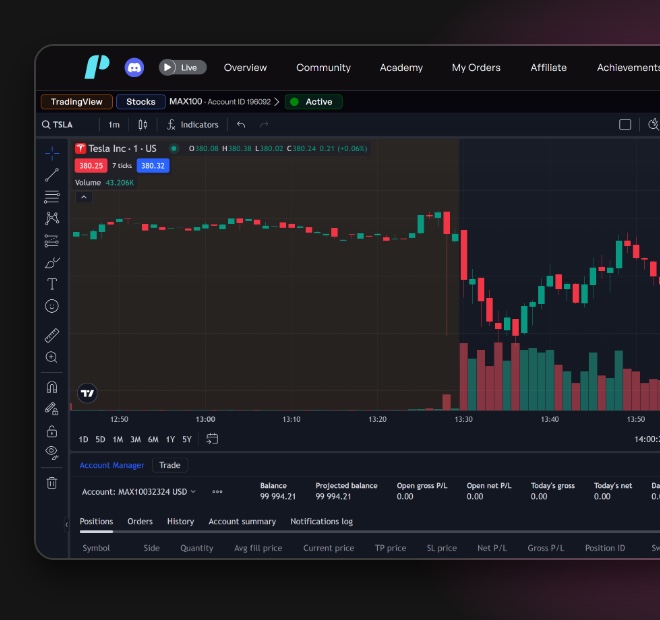Click the TradingView logo on chart
Image resolution: width=660 pixels, height=620 pixels.
point(87,393)
